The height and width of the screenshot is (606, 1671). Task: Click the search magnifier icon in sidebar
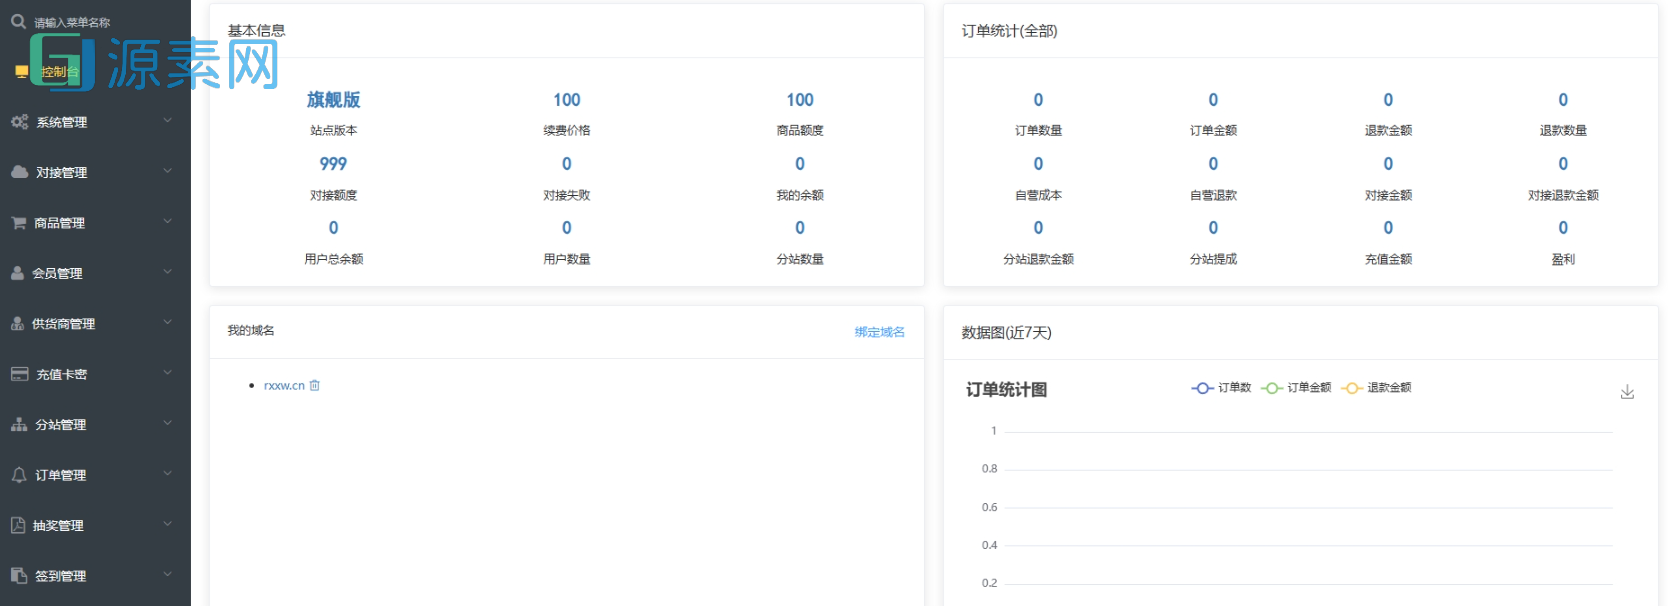pyautogui.click(x=18, y=21)
